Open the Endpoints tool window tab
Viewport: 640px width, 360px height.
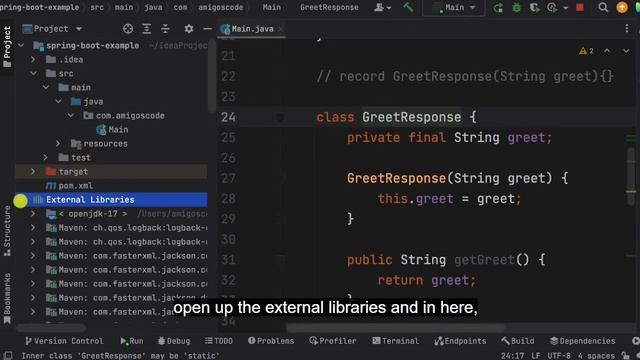pyautogui.click(x=460, y=341)
